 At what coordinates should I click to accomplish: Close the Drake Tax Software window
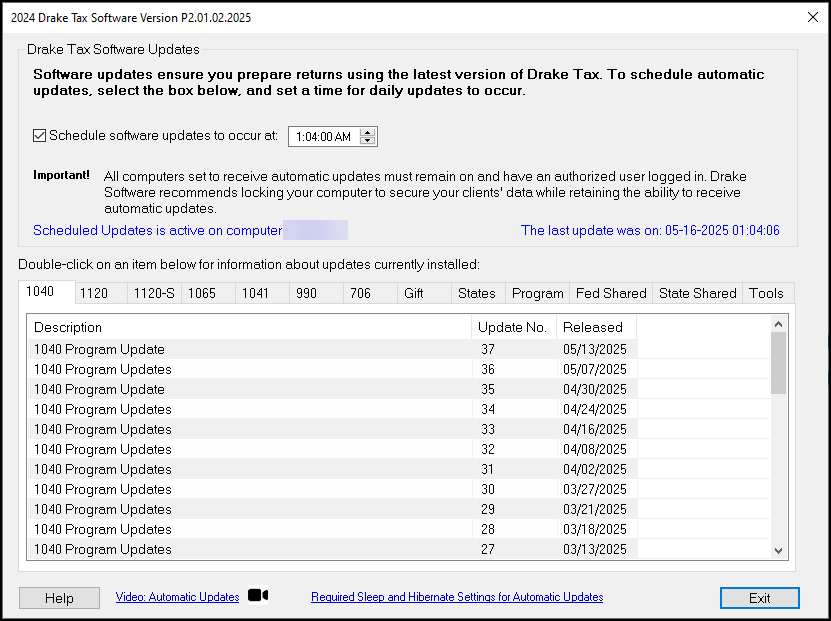pos(812,17)
